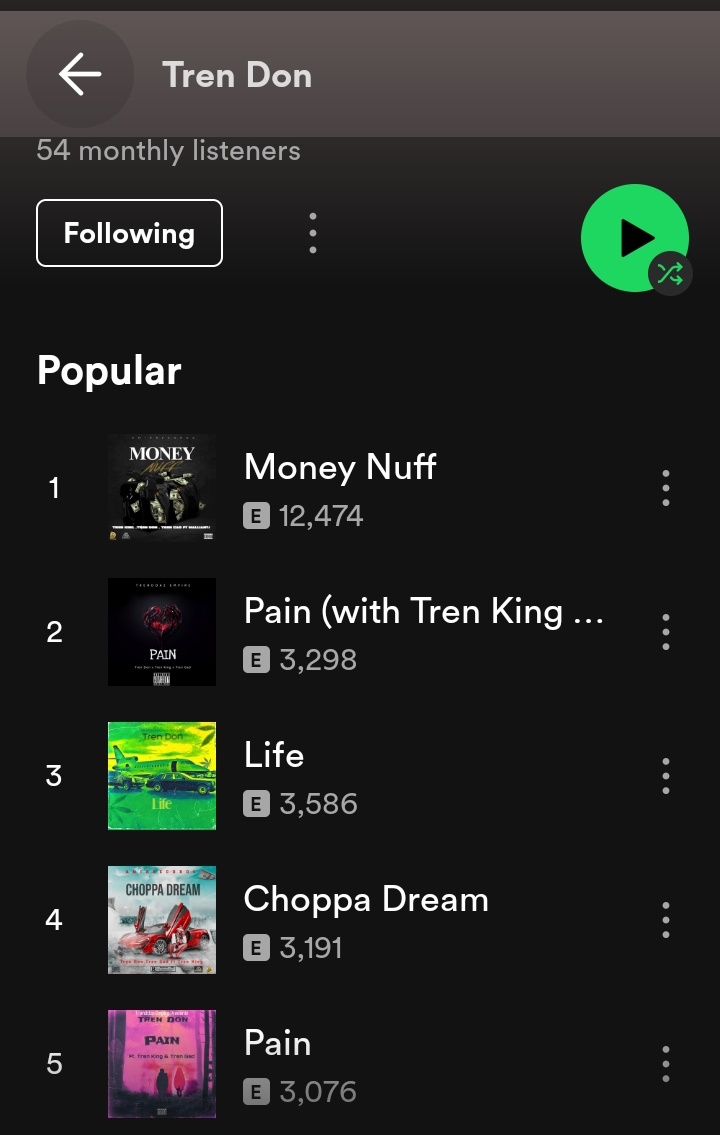Select the Life song title

pyautogui.click(x=274, y=754)
